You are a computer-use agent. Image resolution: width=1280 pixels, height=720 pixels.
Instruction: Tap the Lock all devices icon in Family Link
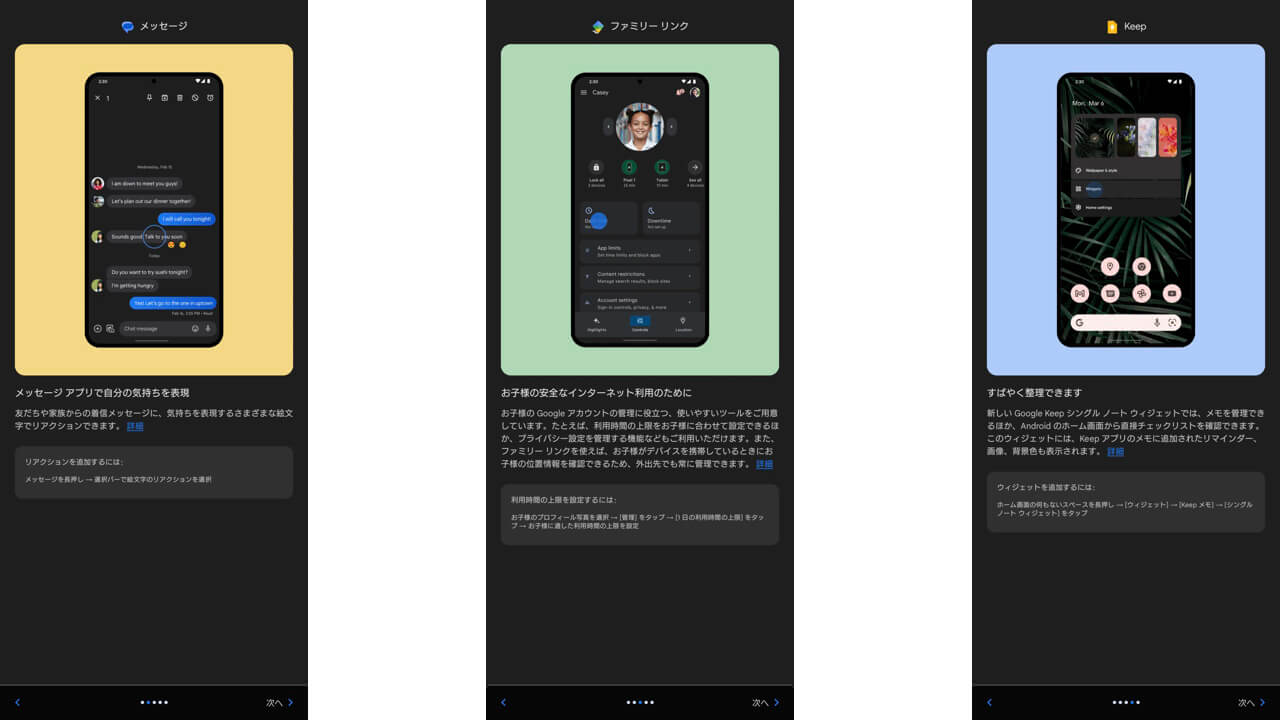click(x=597, y=167)
